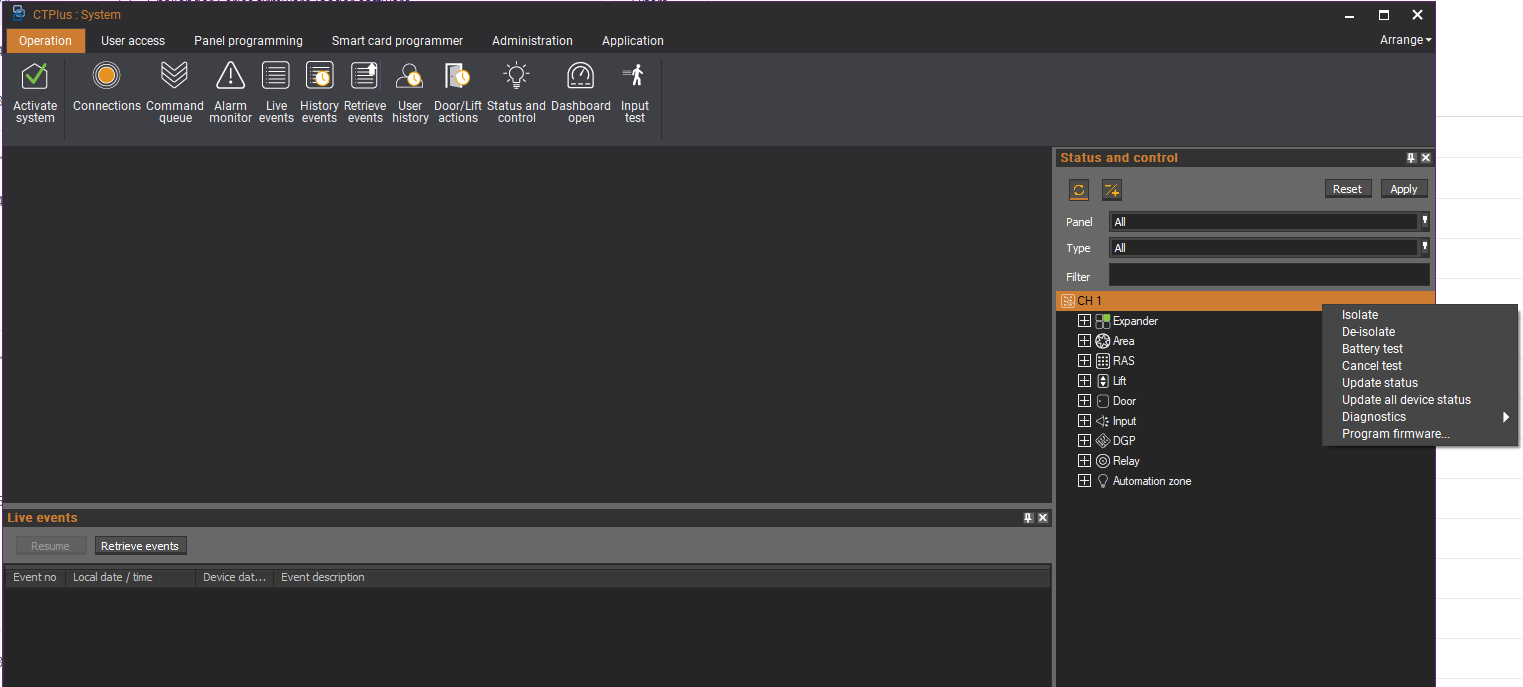This screenshot has height=687, width=1523.
Task: Open the Panel dropdown list
Action: [1424, 222]
